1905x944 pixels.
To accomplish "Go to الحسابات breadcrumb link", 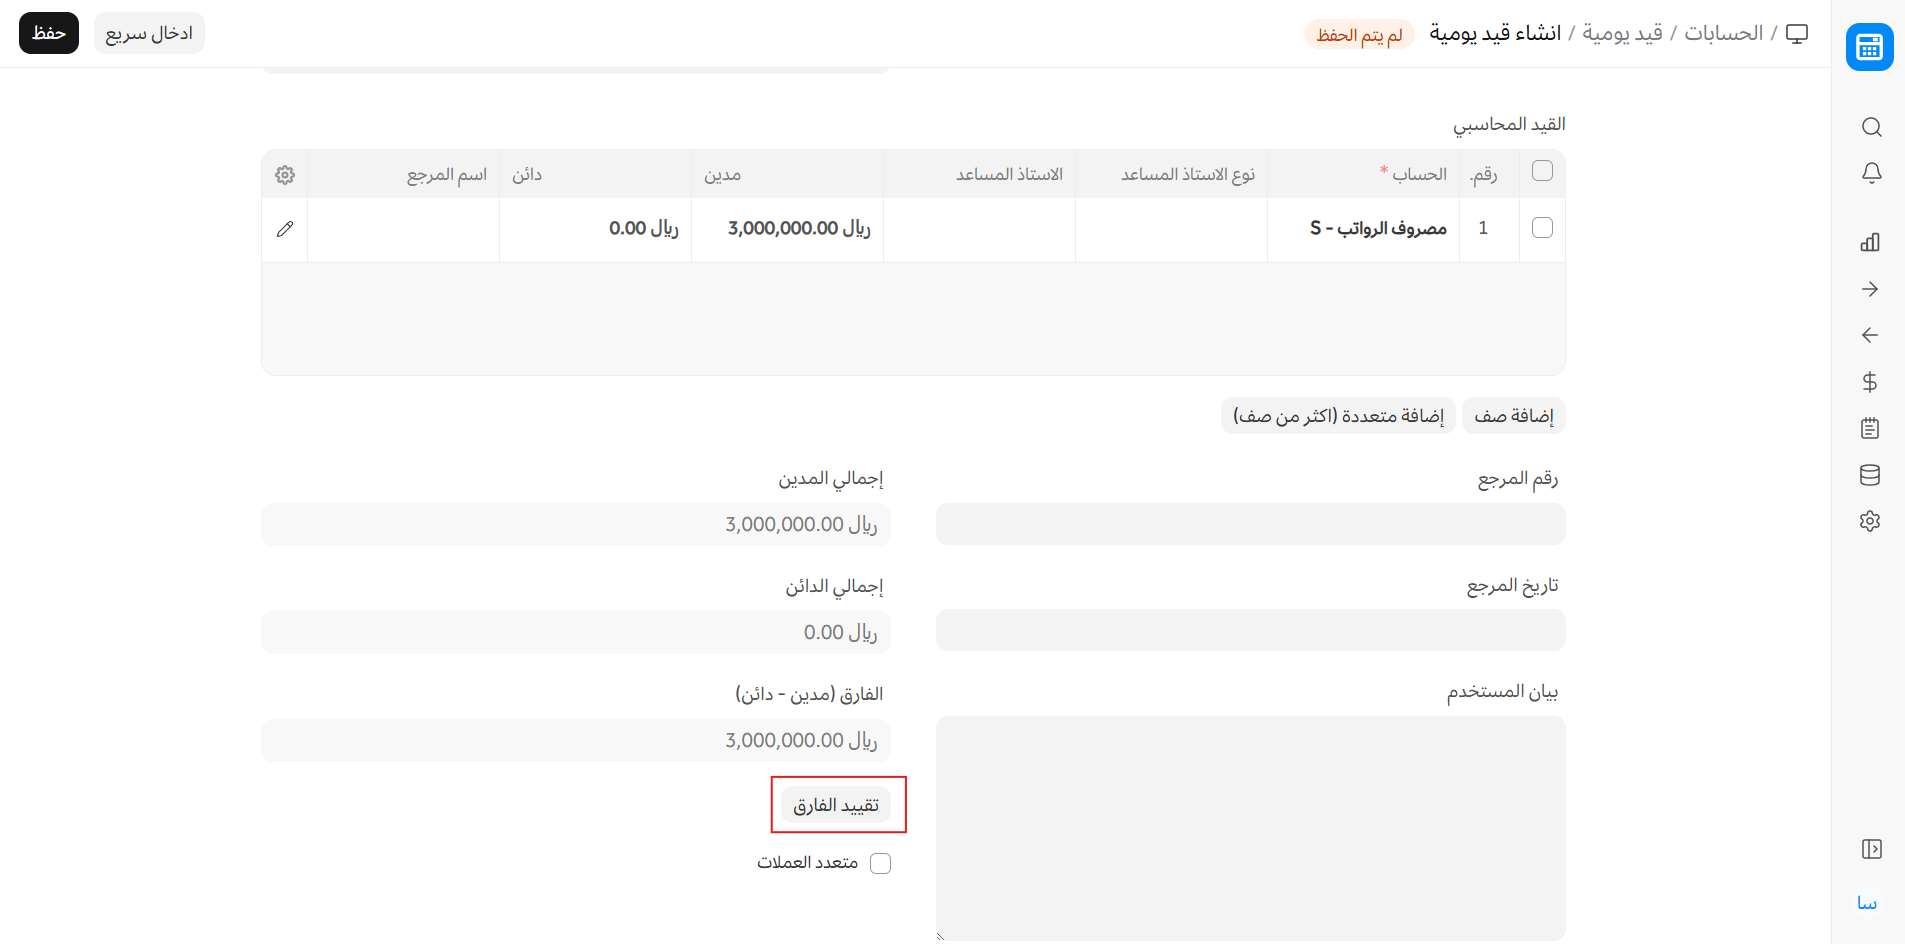I will tap(1723, 33).
